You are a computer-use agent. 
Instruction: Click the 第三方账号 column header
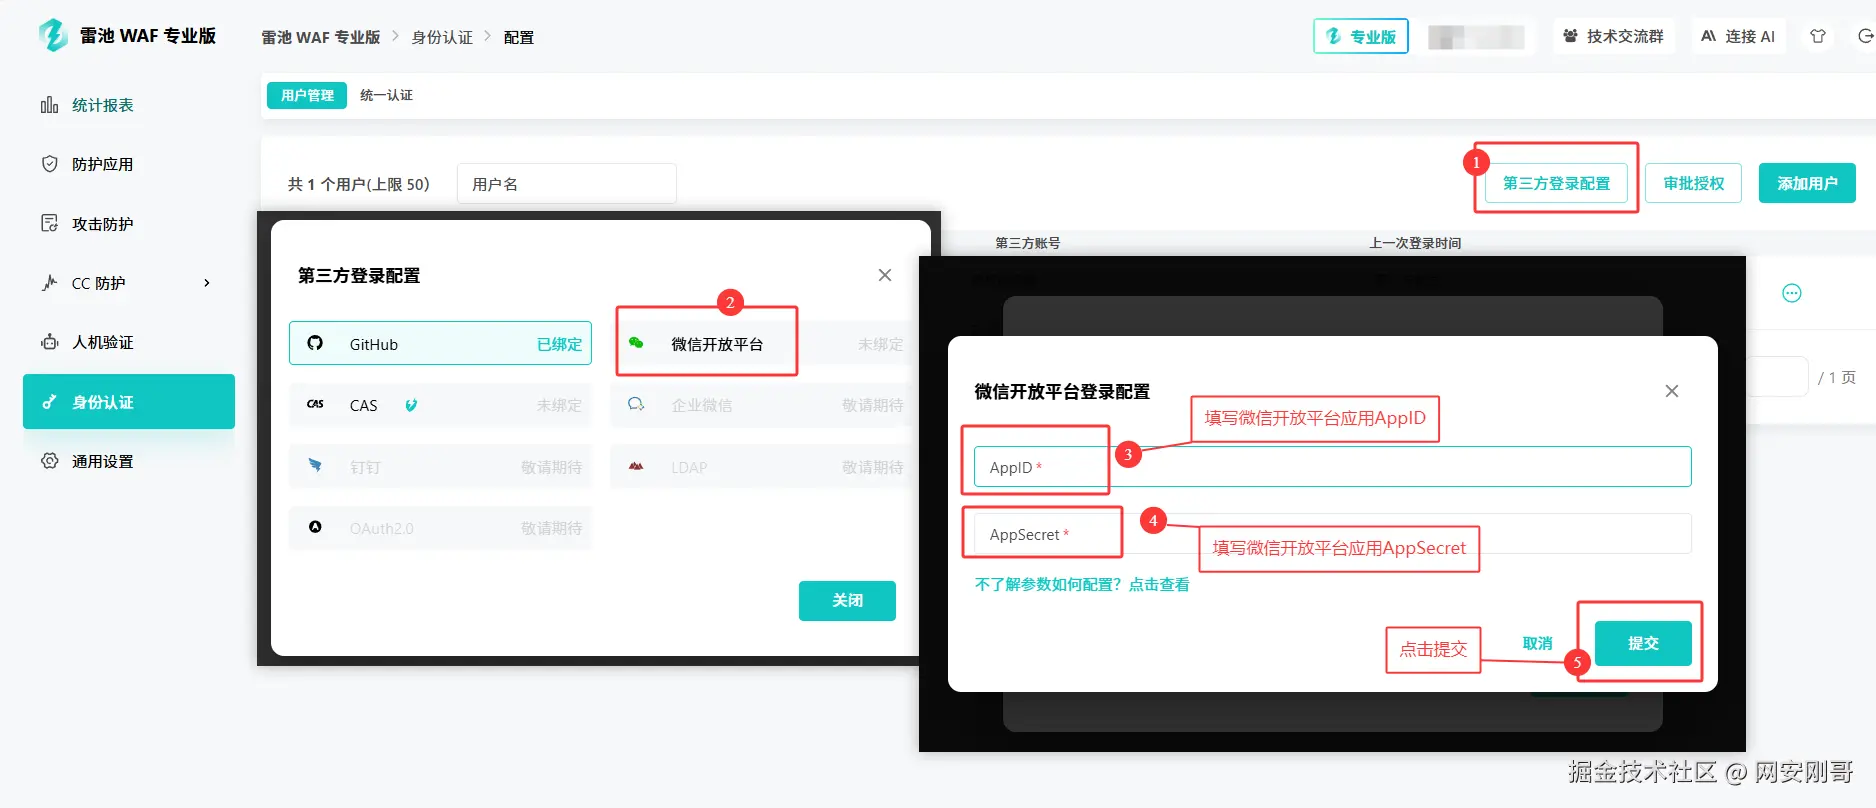click(x=1027, y=243)
